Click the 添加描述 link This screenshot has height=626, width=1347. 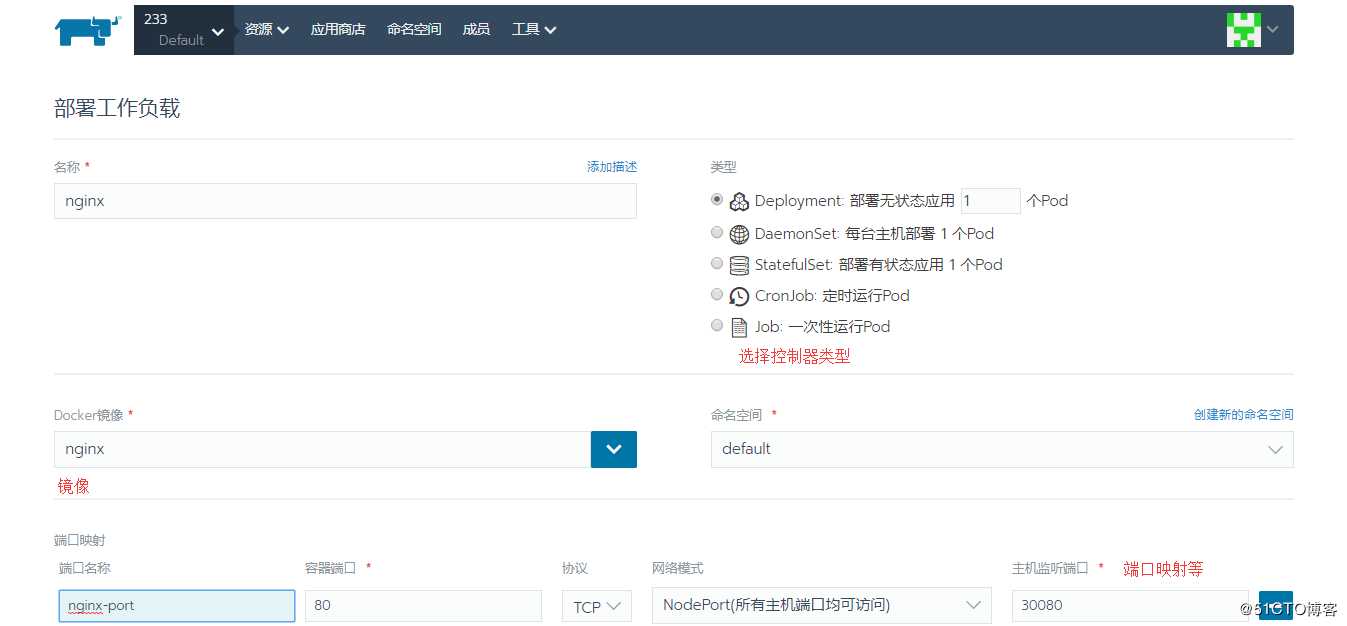612,167
